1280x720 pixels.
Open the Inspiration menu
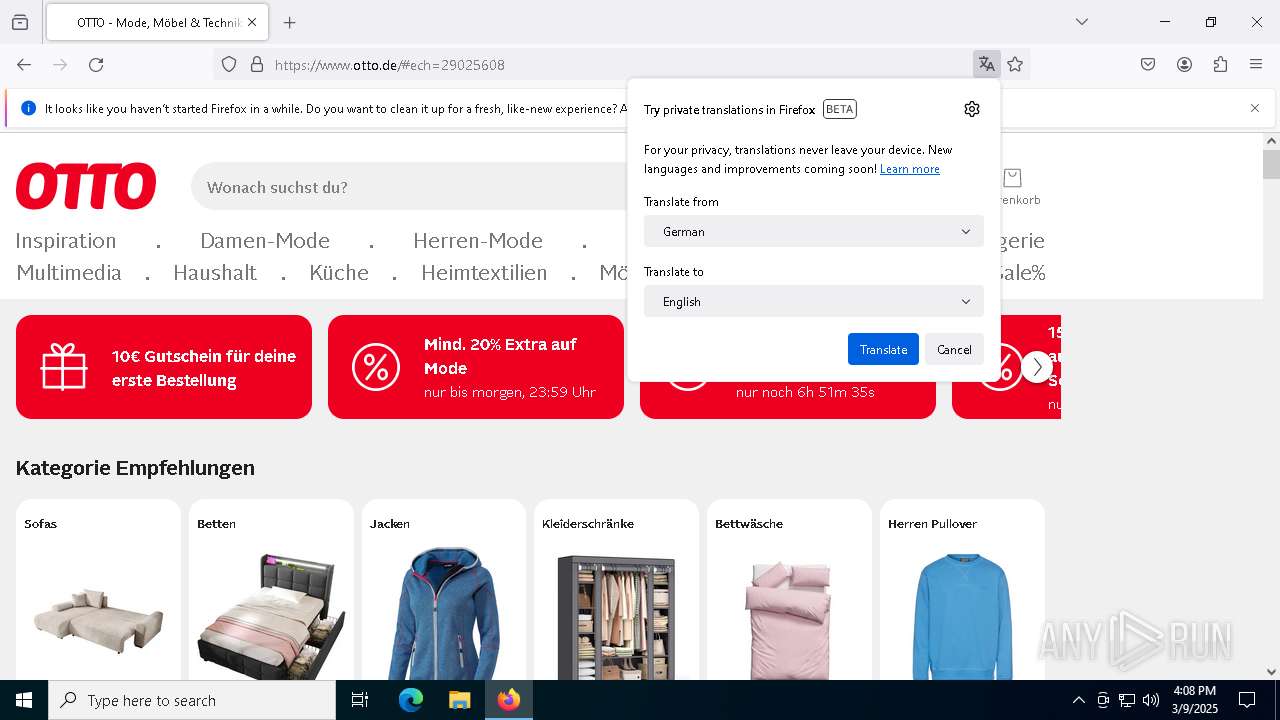pos(66,241)
